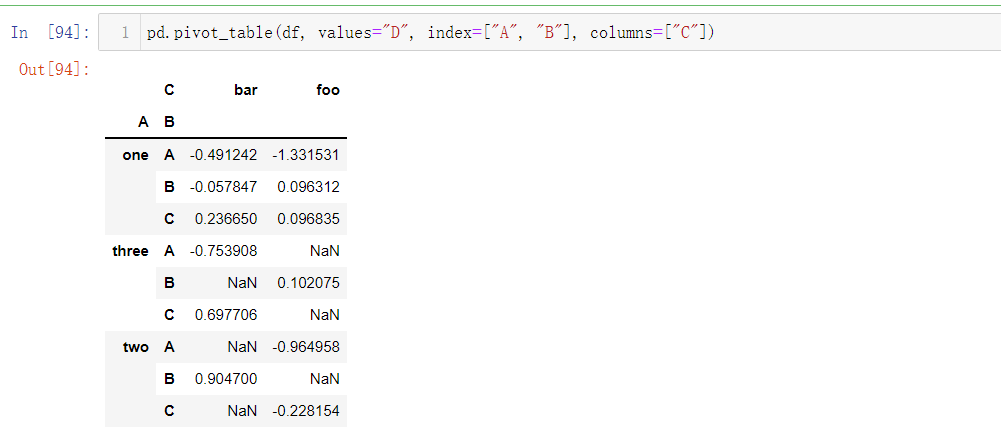The width and height of the screenshot is (1001, 435).
Task: Click the 'A' index name header
Action: tap(144, 122)
